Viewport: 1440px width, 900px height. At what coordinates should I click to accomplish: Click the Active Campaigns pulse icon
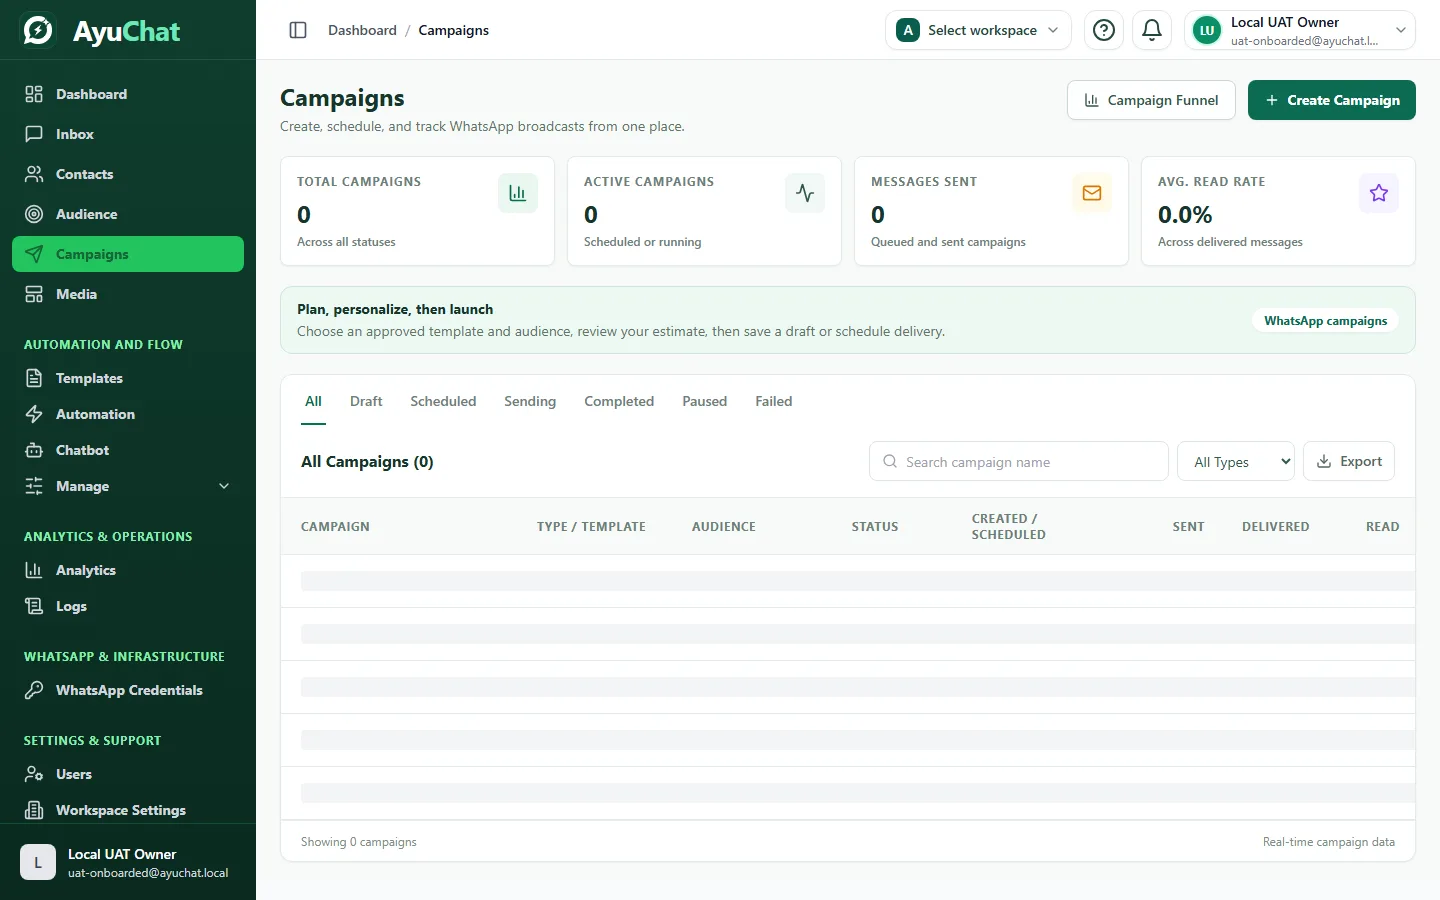point(805,193)
